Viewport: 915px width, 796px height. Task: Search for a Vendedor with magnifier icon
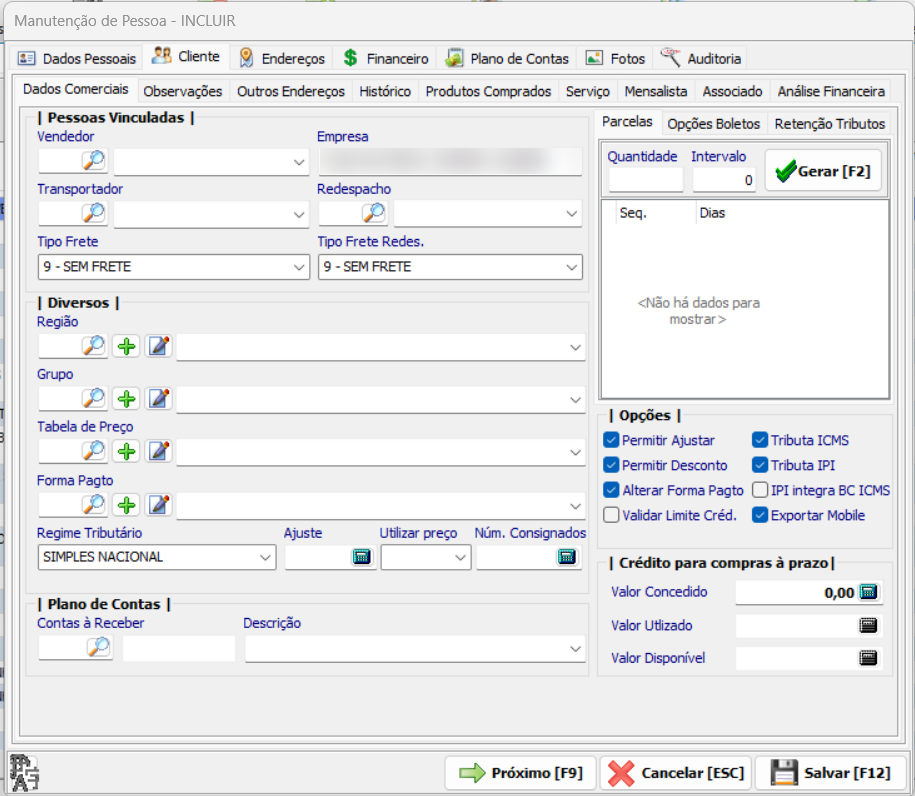[x=94, y=160]
